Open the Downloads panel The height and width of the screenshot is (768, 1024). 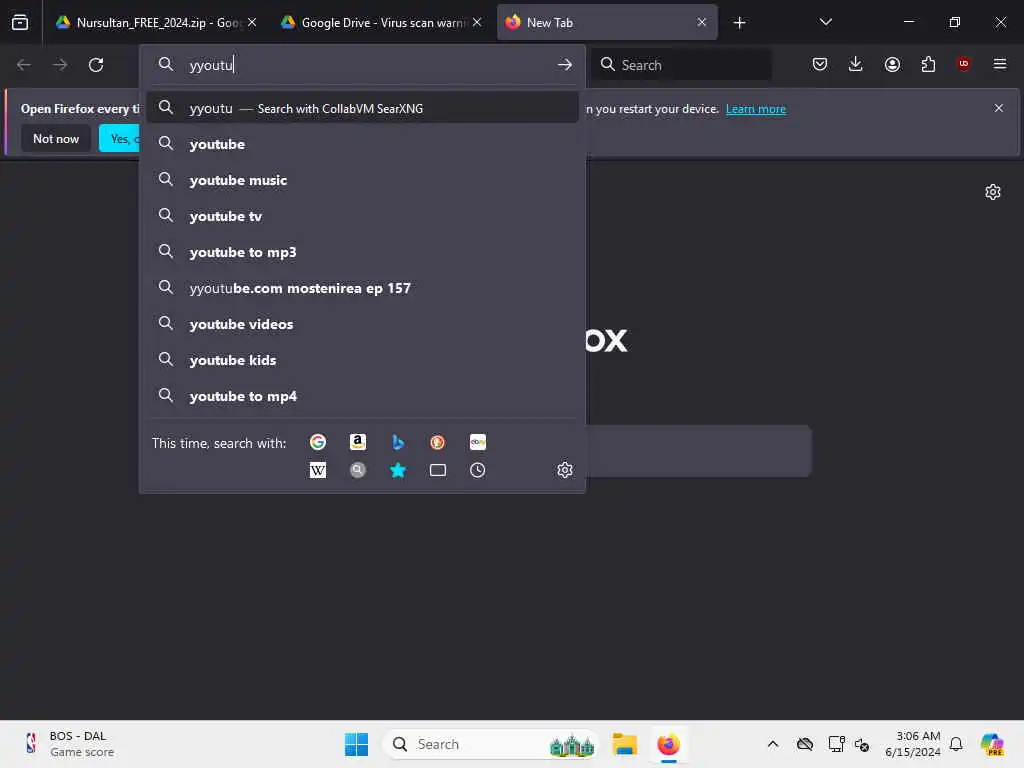[856, 64]
